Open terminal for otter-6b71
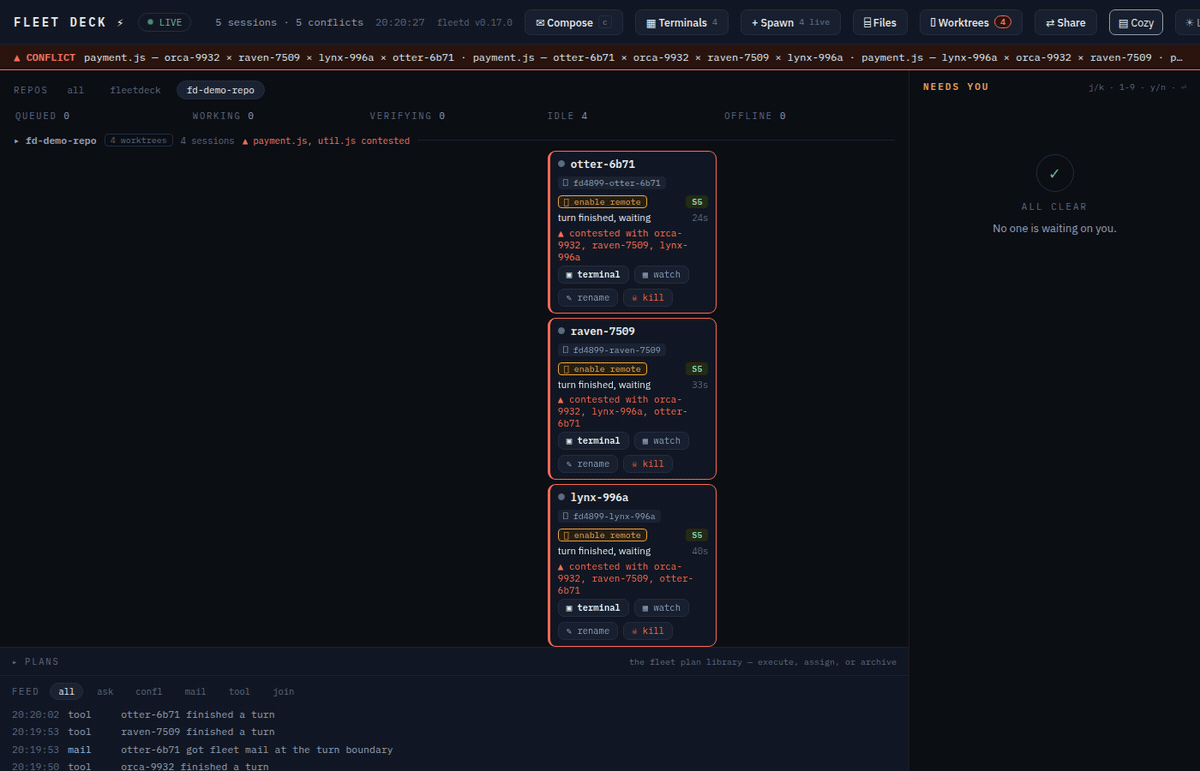 pos(593,274)
